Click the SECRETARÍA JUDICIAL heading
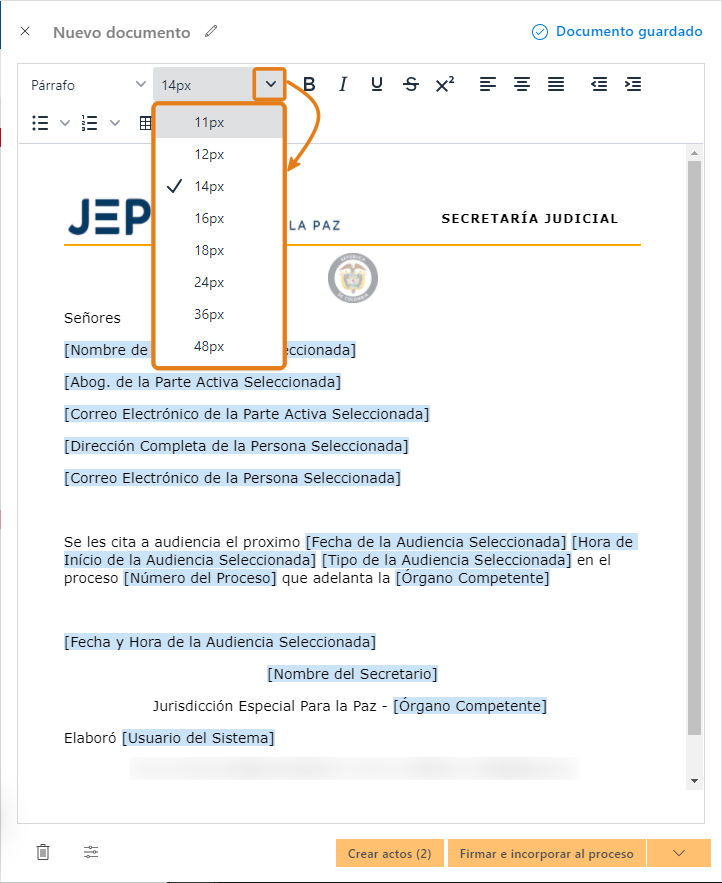 point(530,218)
